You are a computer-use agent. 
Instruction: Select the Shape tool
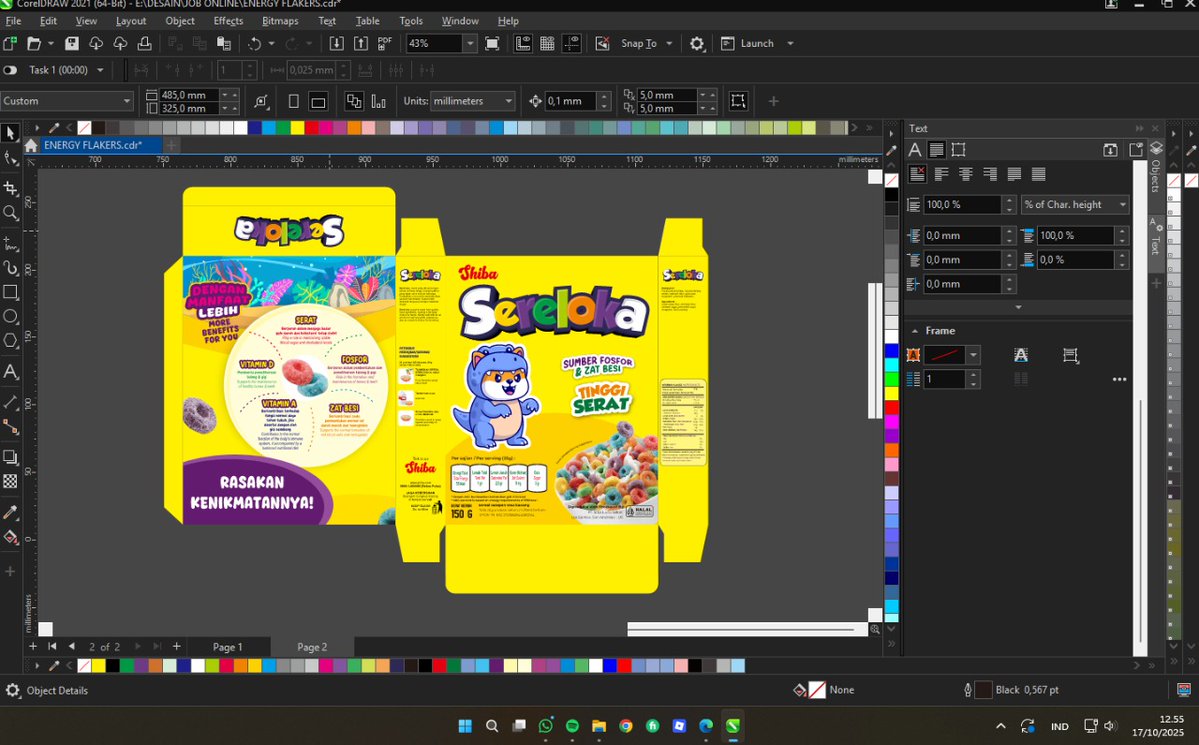click(11, 159)
